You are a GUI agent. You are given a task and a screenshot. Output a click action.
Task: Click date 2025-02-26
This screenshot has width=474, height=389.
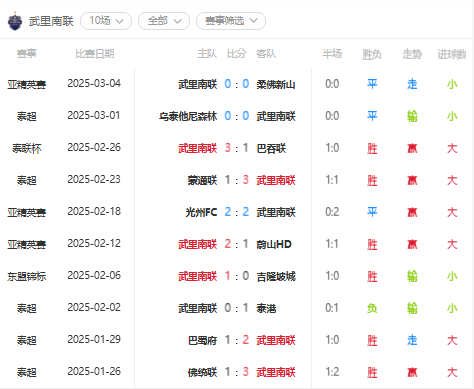pyautogui.click(x=94, y=147)
